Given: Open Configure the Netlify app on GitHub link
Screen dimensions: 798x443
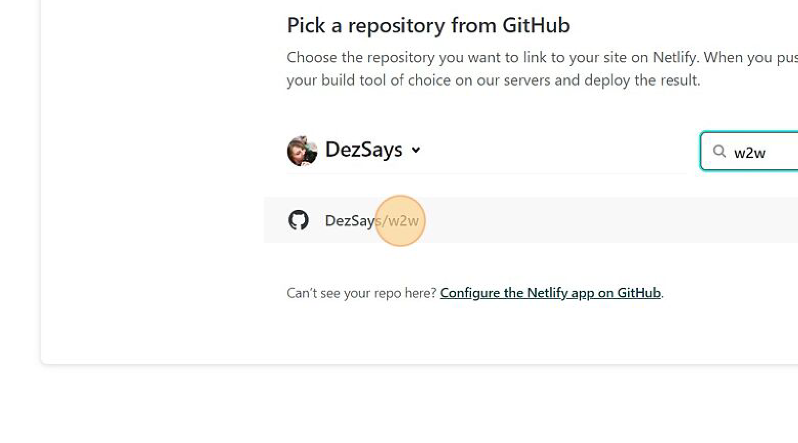Looking at the screenshot, I should (550, 293).
